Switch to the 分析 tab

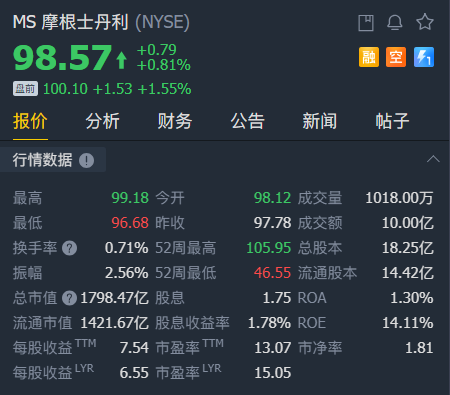tap(102, 121)
